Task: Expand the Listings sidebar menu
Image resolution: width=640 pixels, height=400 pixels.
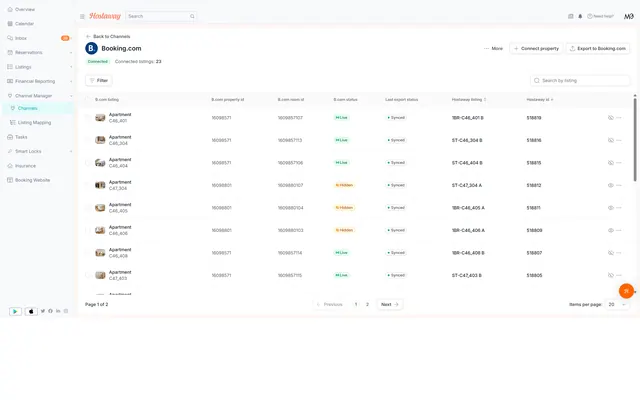Action: click(71, 67)
